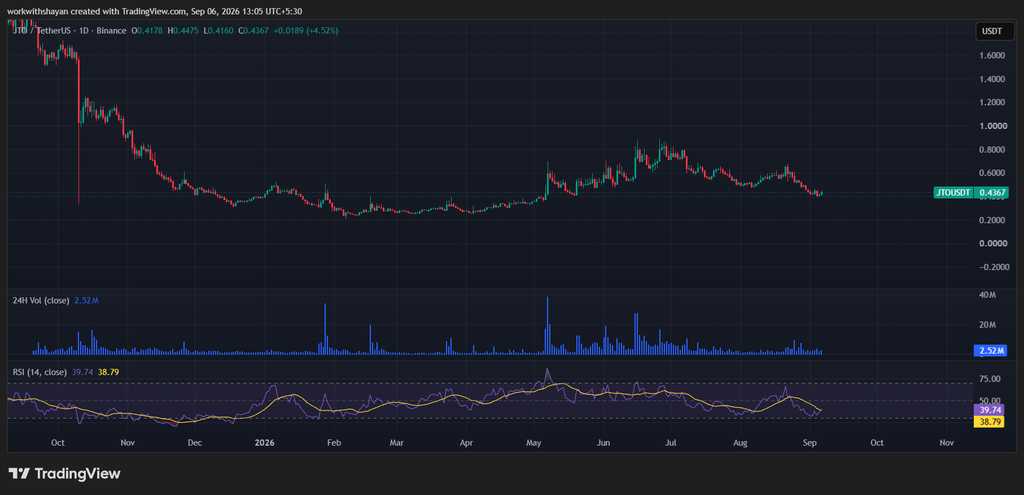The height and width of the screenshot is (495, 1024).
Task: Click the purple 39.74 RSI axis tag
Action: 991,410
